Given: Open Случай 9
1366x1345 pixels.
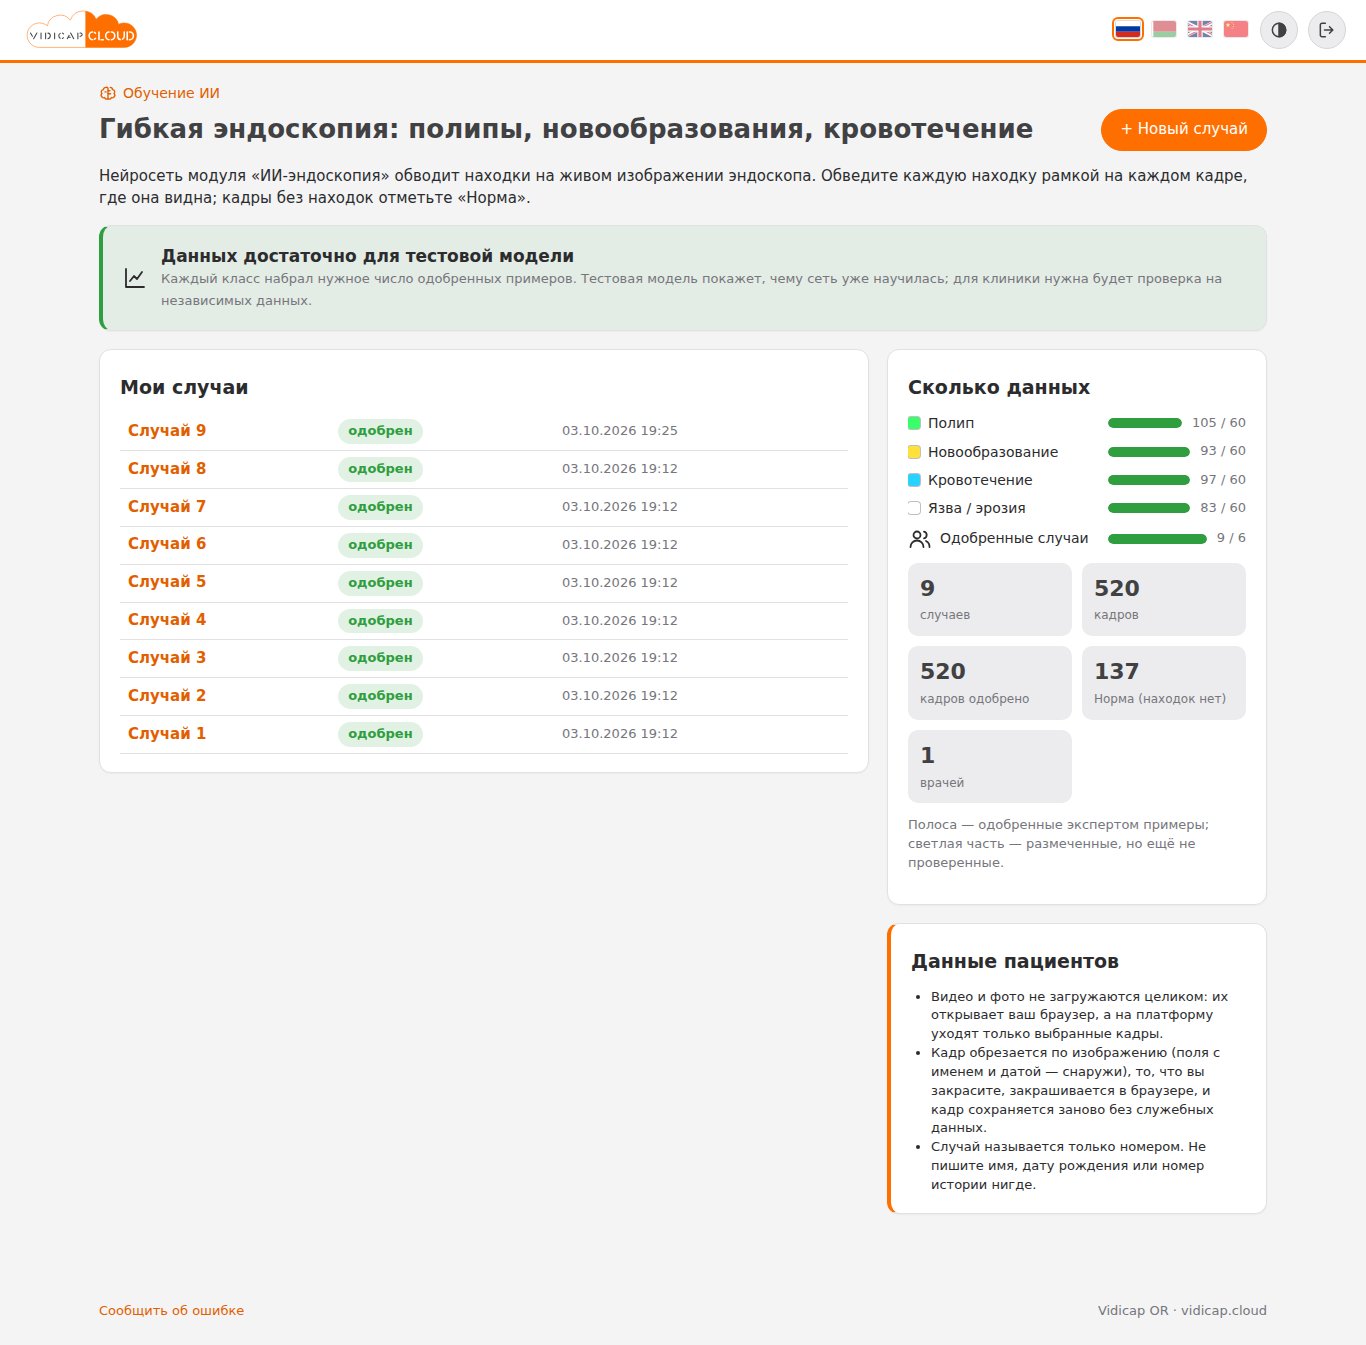Looking at the screenshot, I should click(167, 431).
